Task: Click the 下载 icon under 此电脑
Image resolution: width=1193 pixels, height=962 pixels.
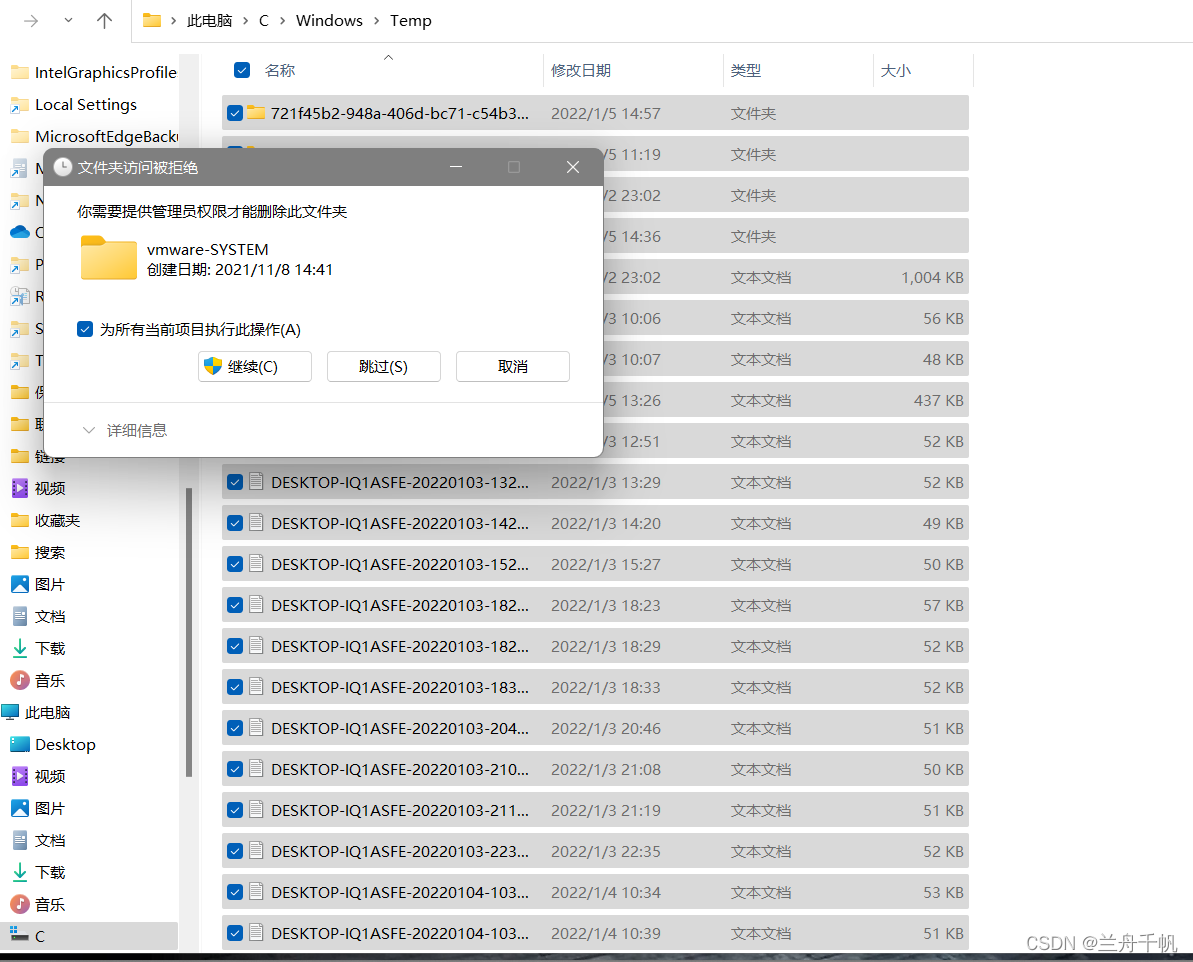Action: 20,872
